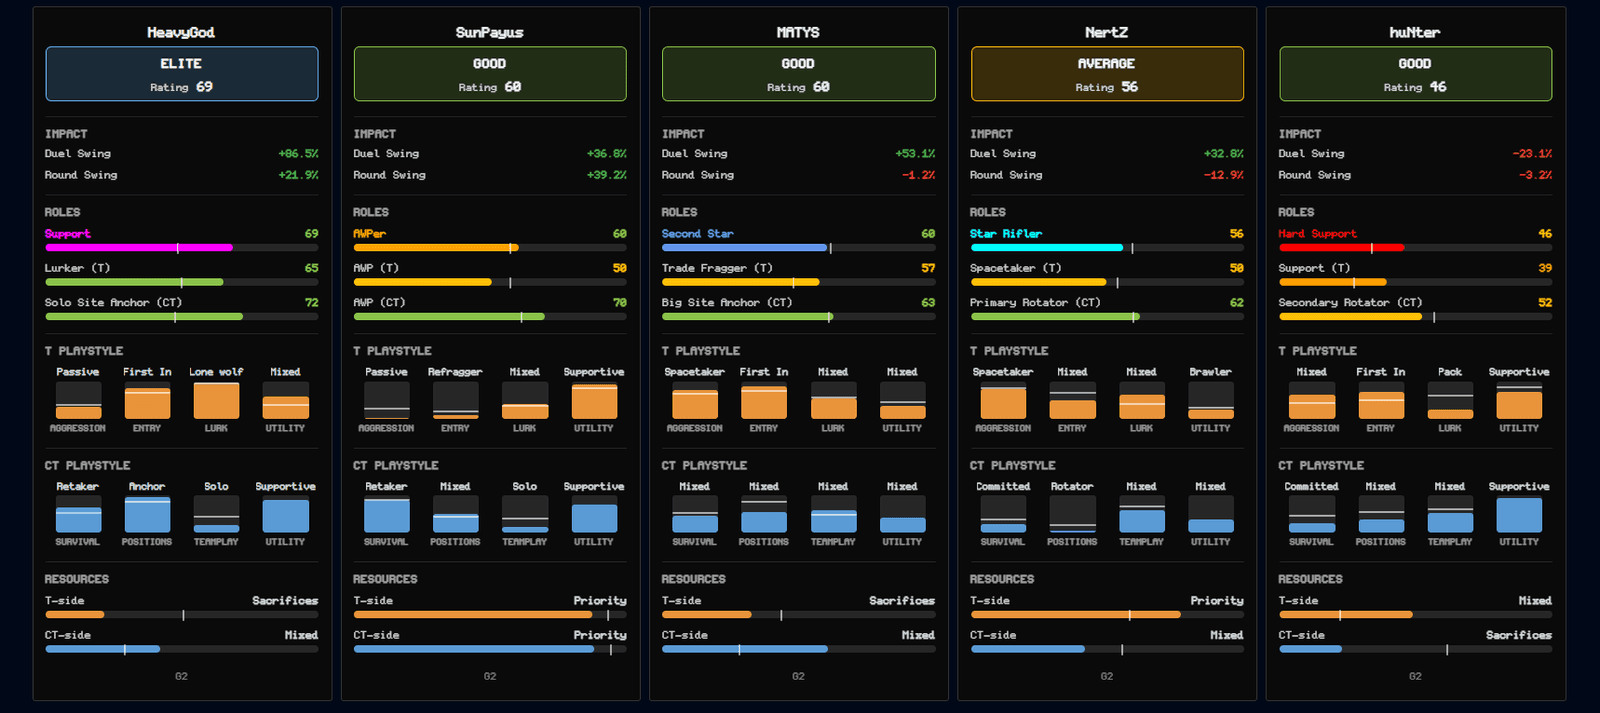Open the huNter player name heading

click(x=1415, y=32)
